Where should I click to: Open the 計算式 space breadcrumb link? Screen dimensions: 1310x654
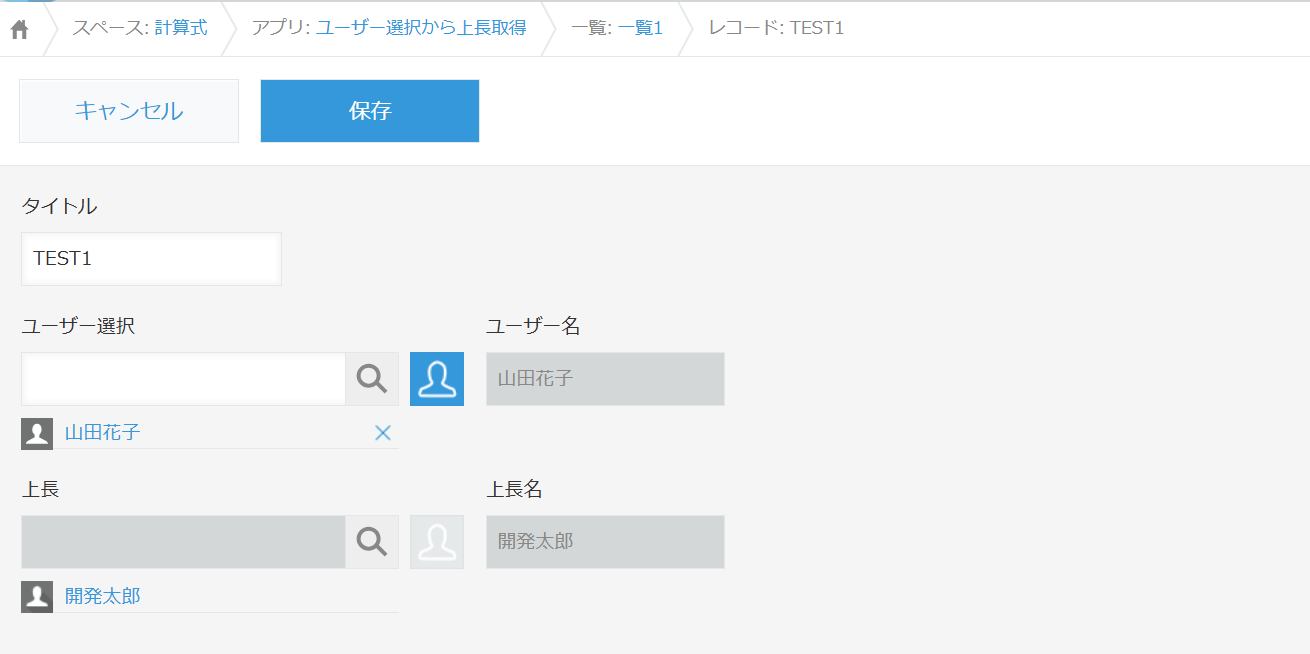point(181,28)
